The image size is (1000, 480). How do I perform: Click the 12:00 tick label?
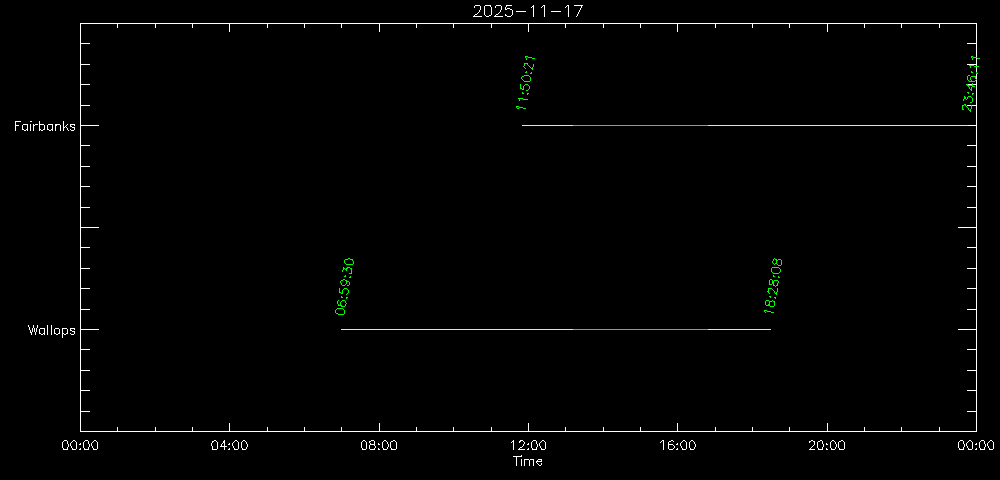tap(527, 446)
